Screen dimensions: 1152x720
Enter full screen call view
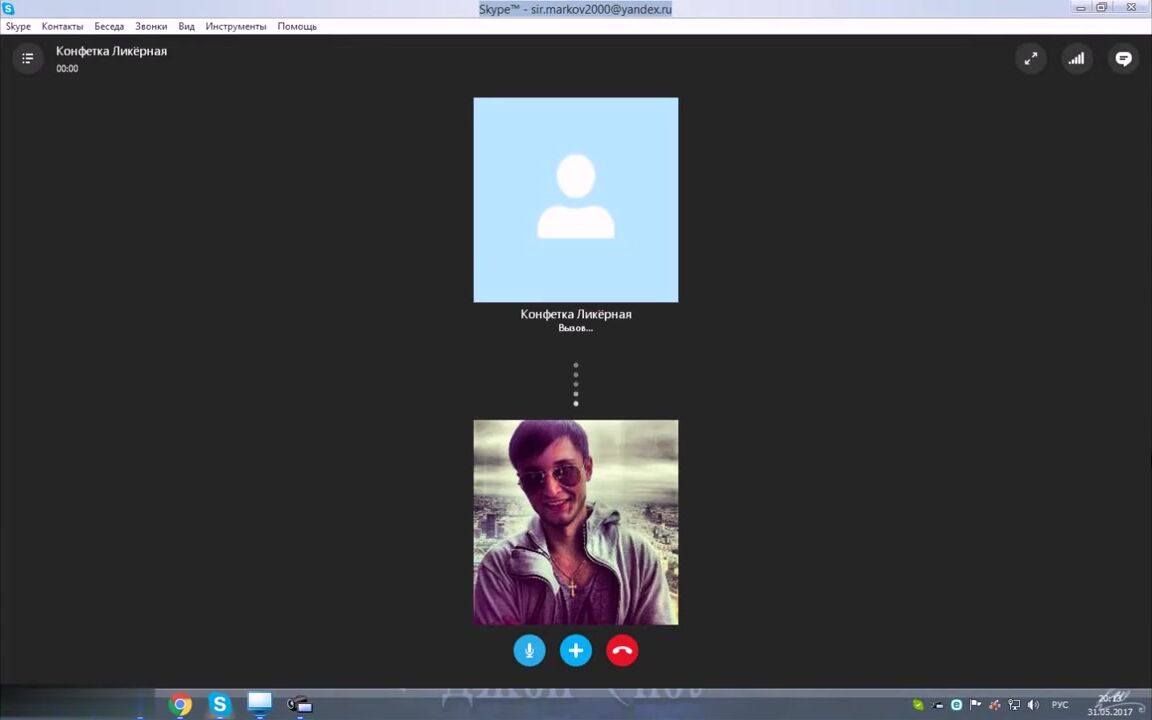(1030, 59)
